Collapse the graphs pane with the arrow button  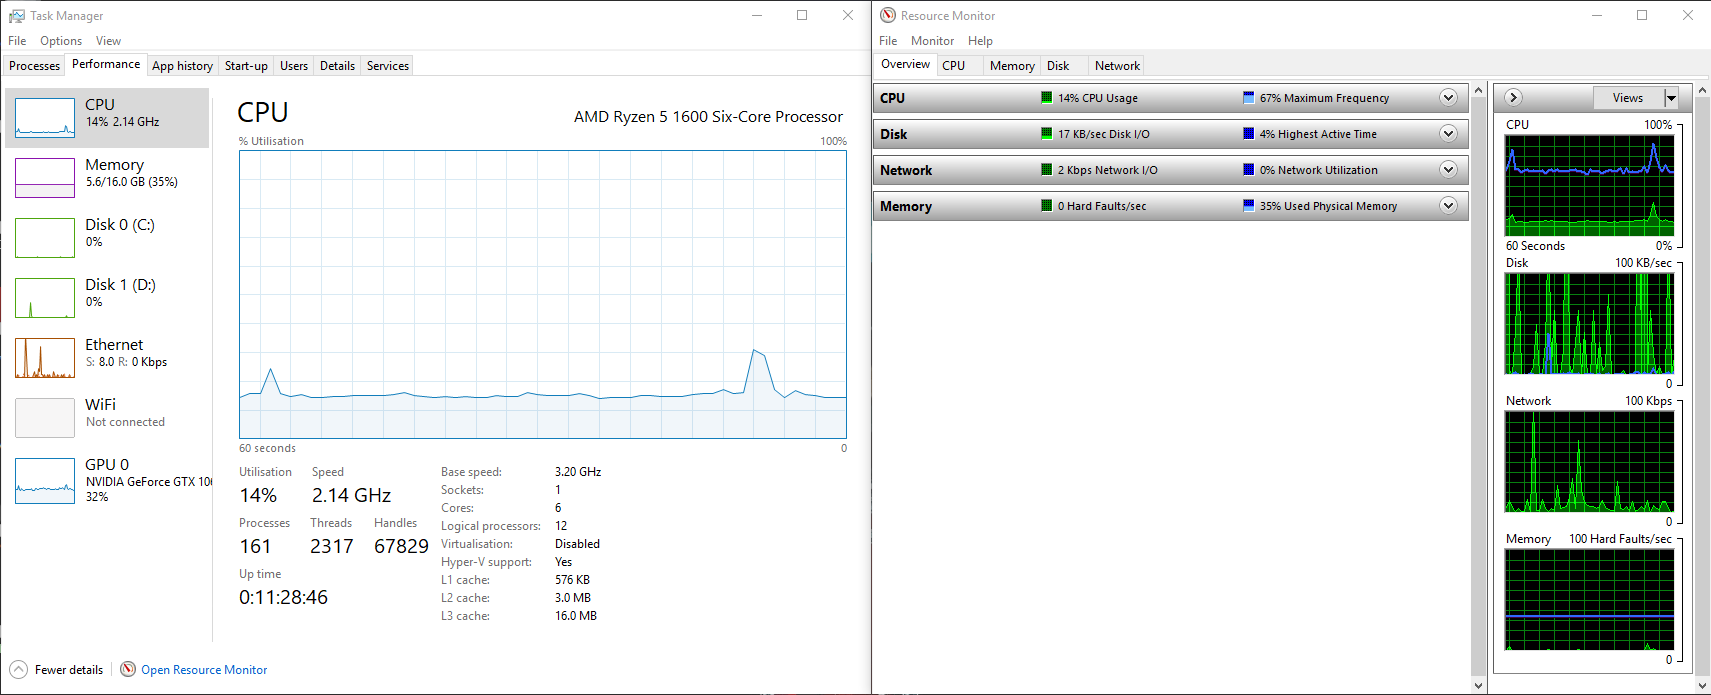(1513, 97)
